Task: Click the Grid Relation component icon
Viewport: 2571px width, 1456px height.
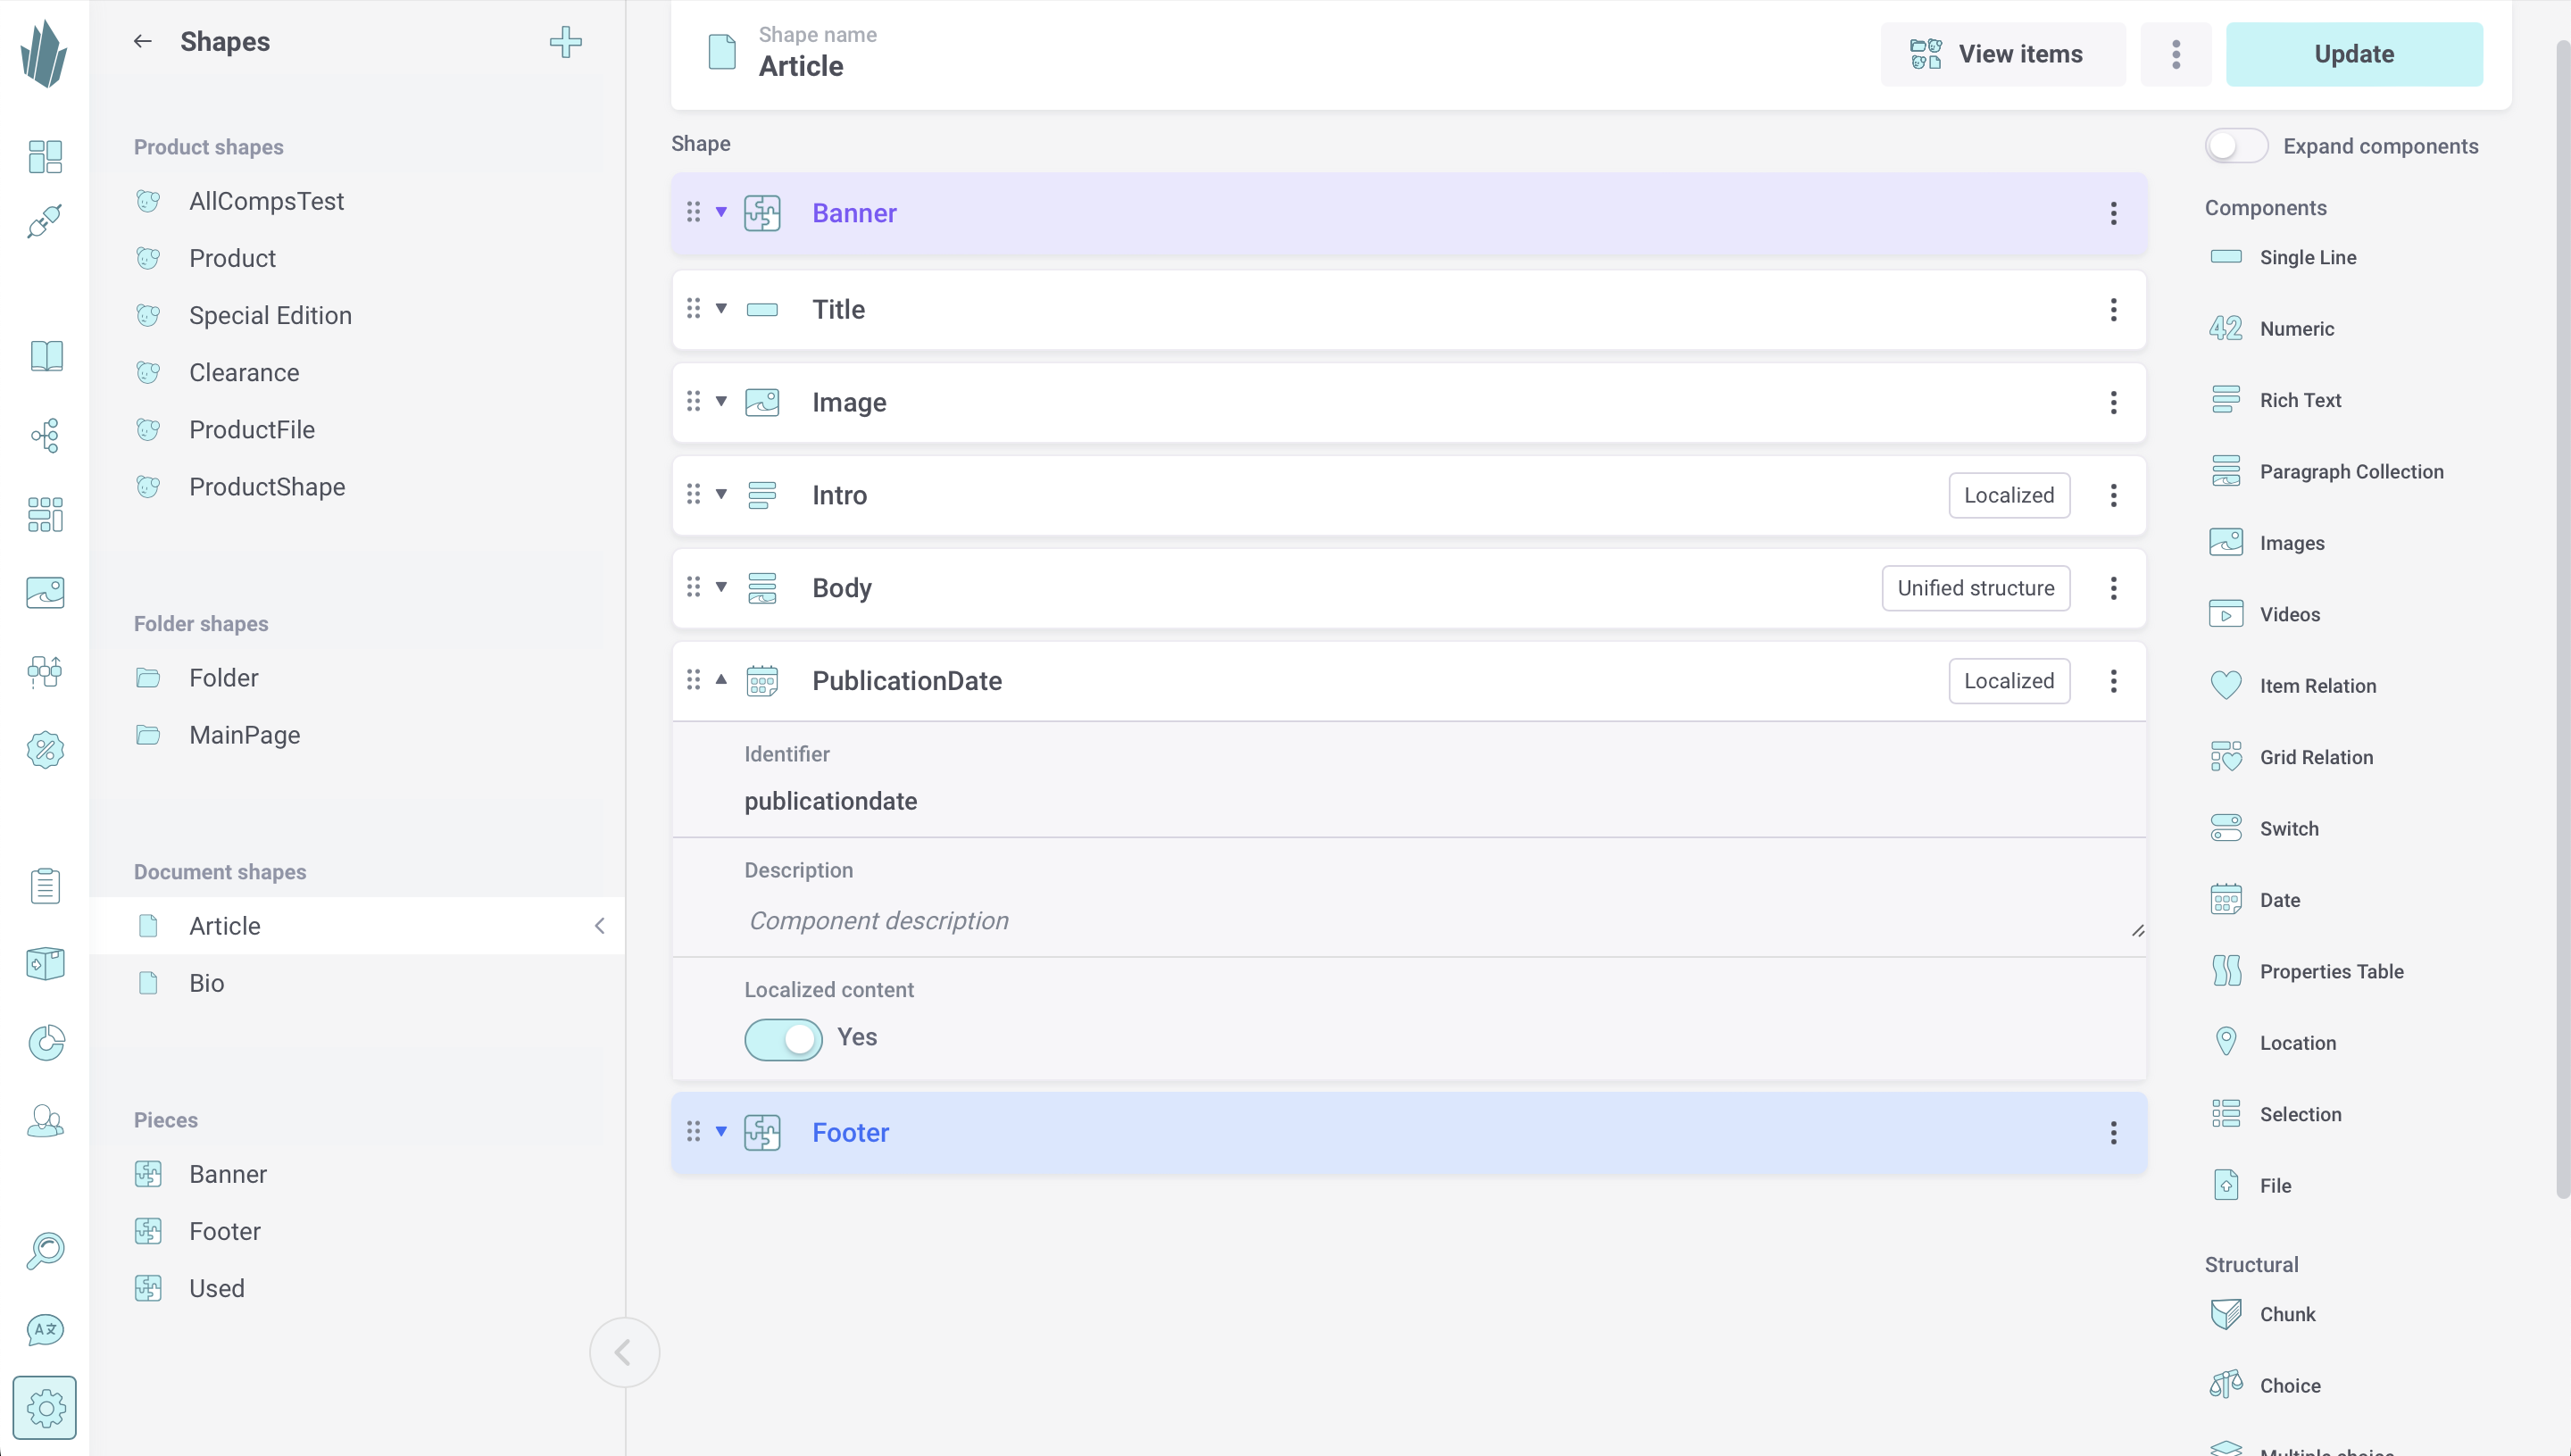Action: [x=2226, y=755]
